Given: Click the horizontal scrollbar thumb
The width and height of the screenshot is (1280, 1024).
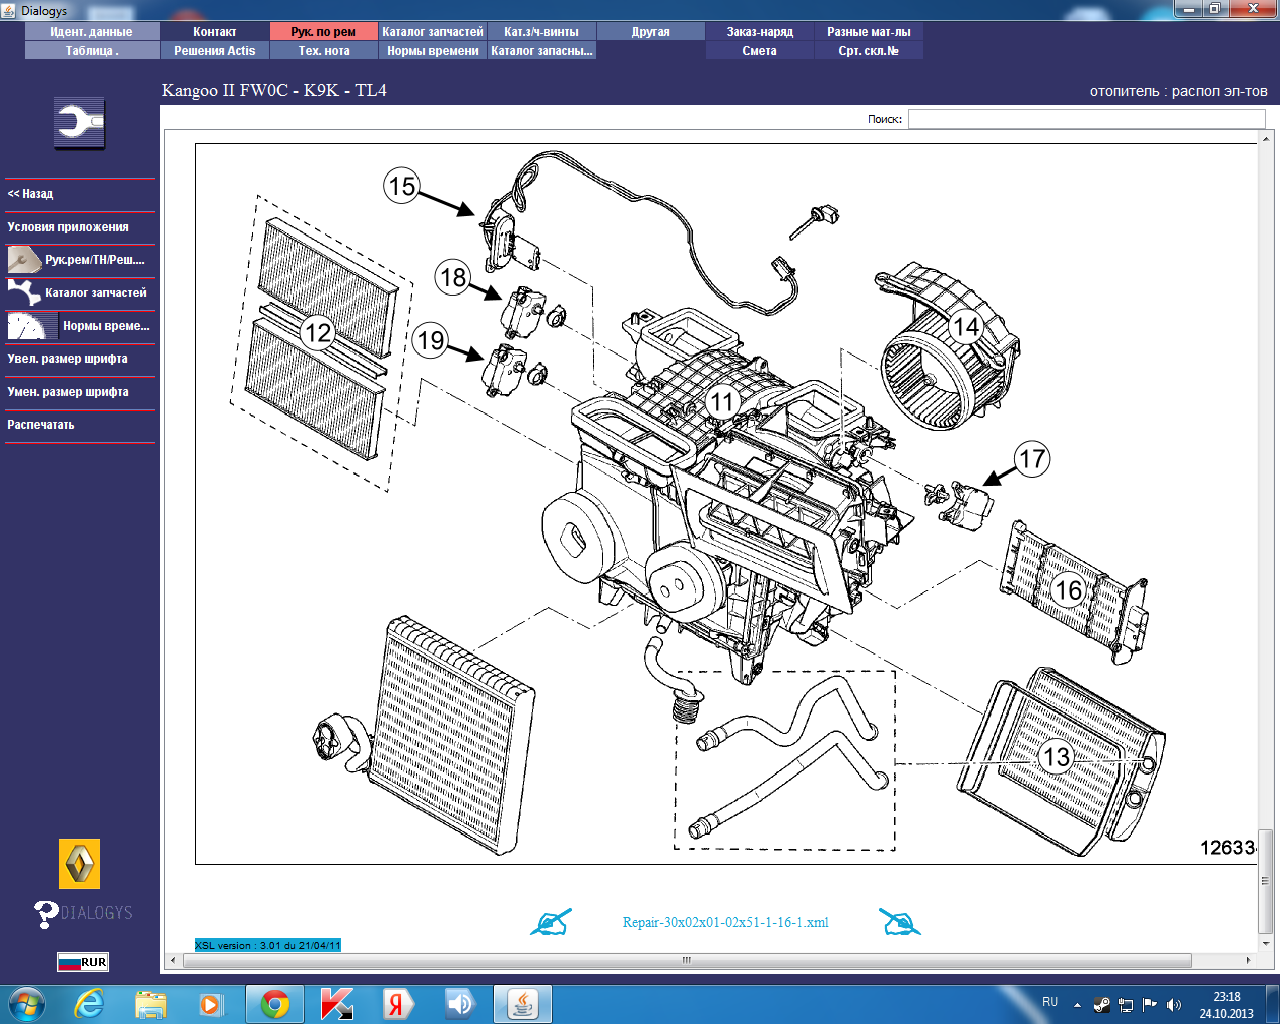Looking at the screenshot, I should 687,960.
